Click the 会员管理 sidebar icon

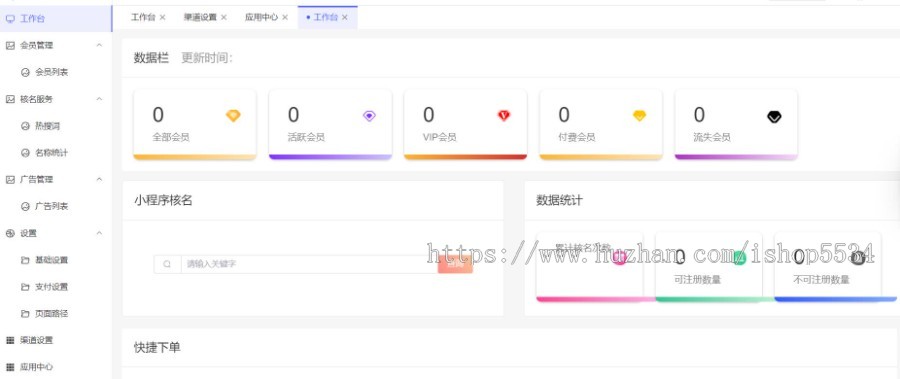[10, 45]
